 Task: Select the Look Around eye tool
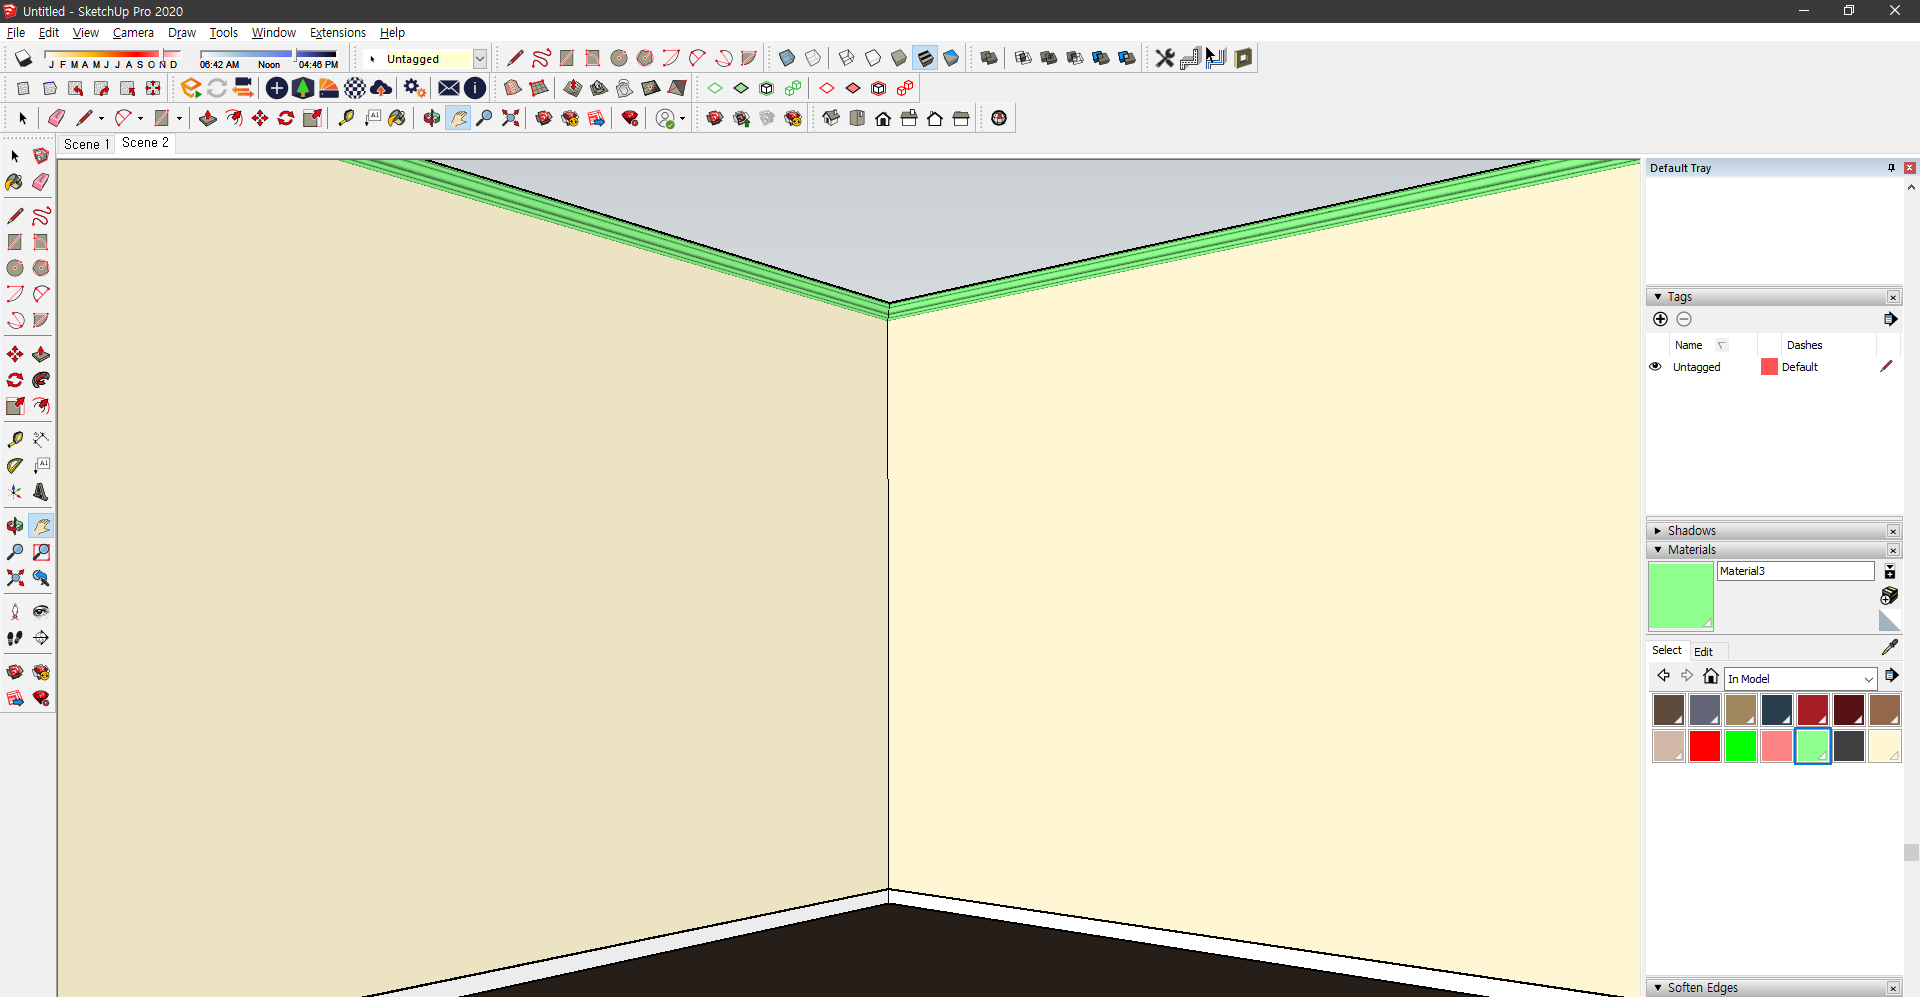click(x=41, y=612)
